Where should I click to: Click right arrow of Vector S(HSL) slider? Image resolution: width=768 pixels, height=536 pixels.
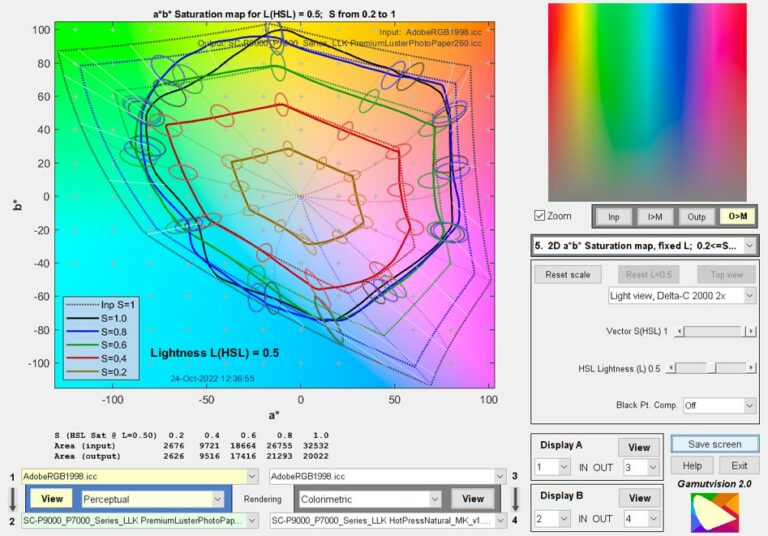click(x=751, y=331)
